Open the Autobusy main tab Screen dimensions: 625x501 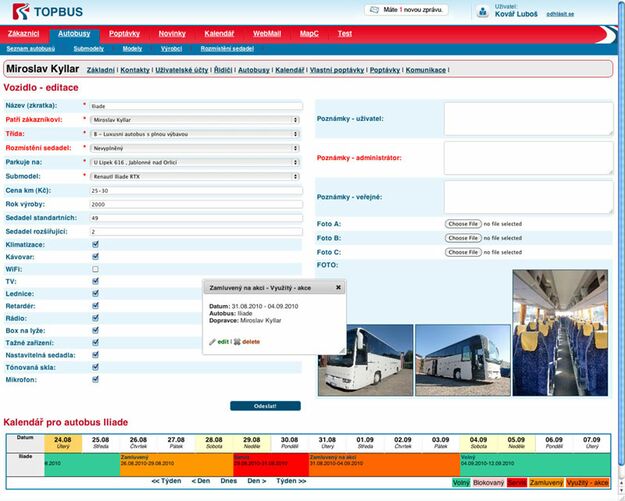74,34
